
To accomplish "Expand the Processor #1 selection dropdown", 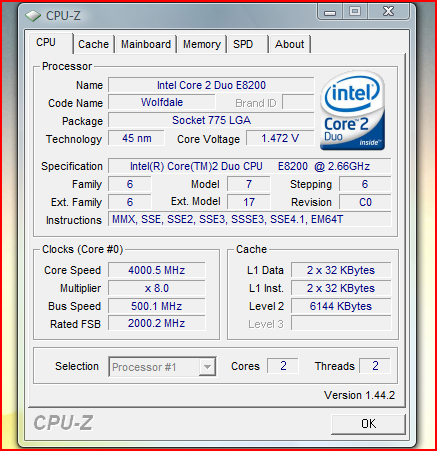I will 207,367.
